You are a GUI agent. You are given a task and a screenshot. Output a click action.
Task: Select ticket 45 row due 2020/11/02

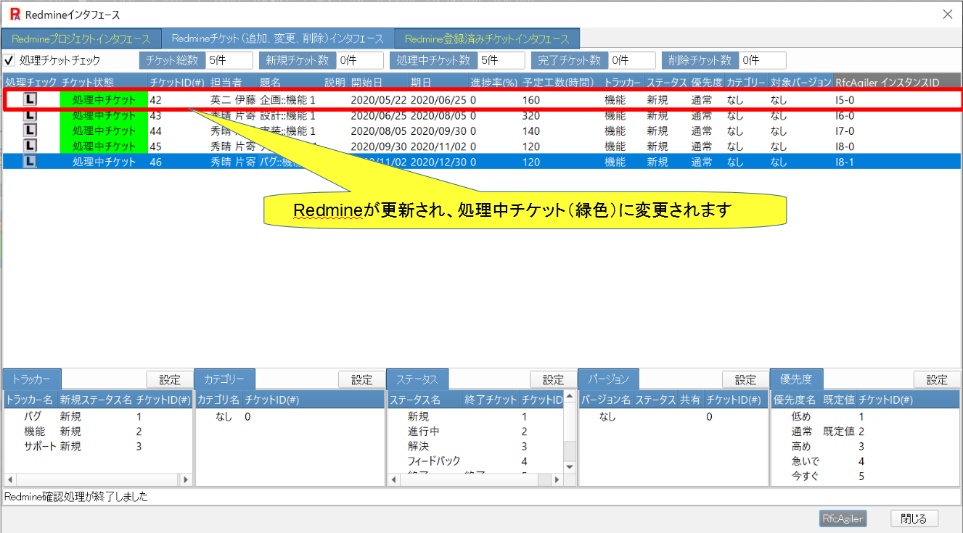482,146
